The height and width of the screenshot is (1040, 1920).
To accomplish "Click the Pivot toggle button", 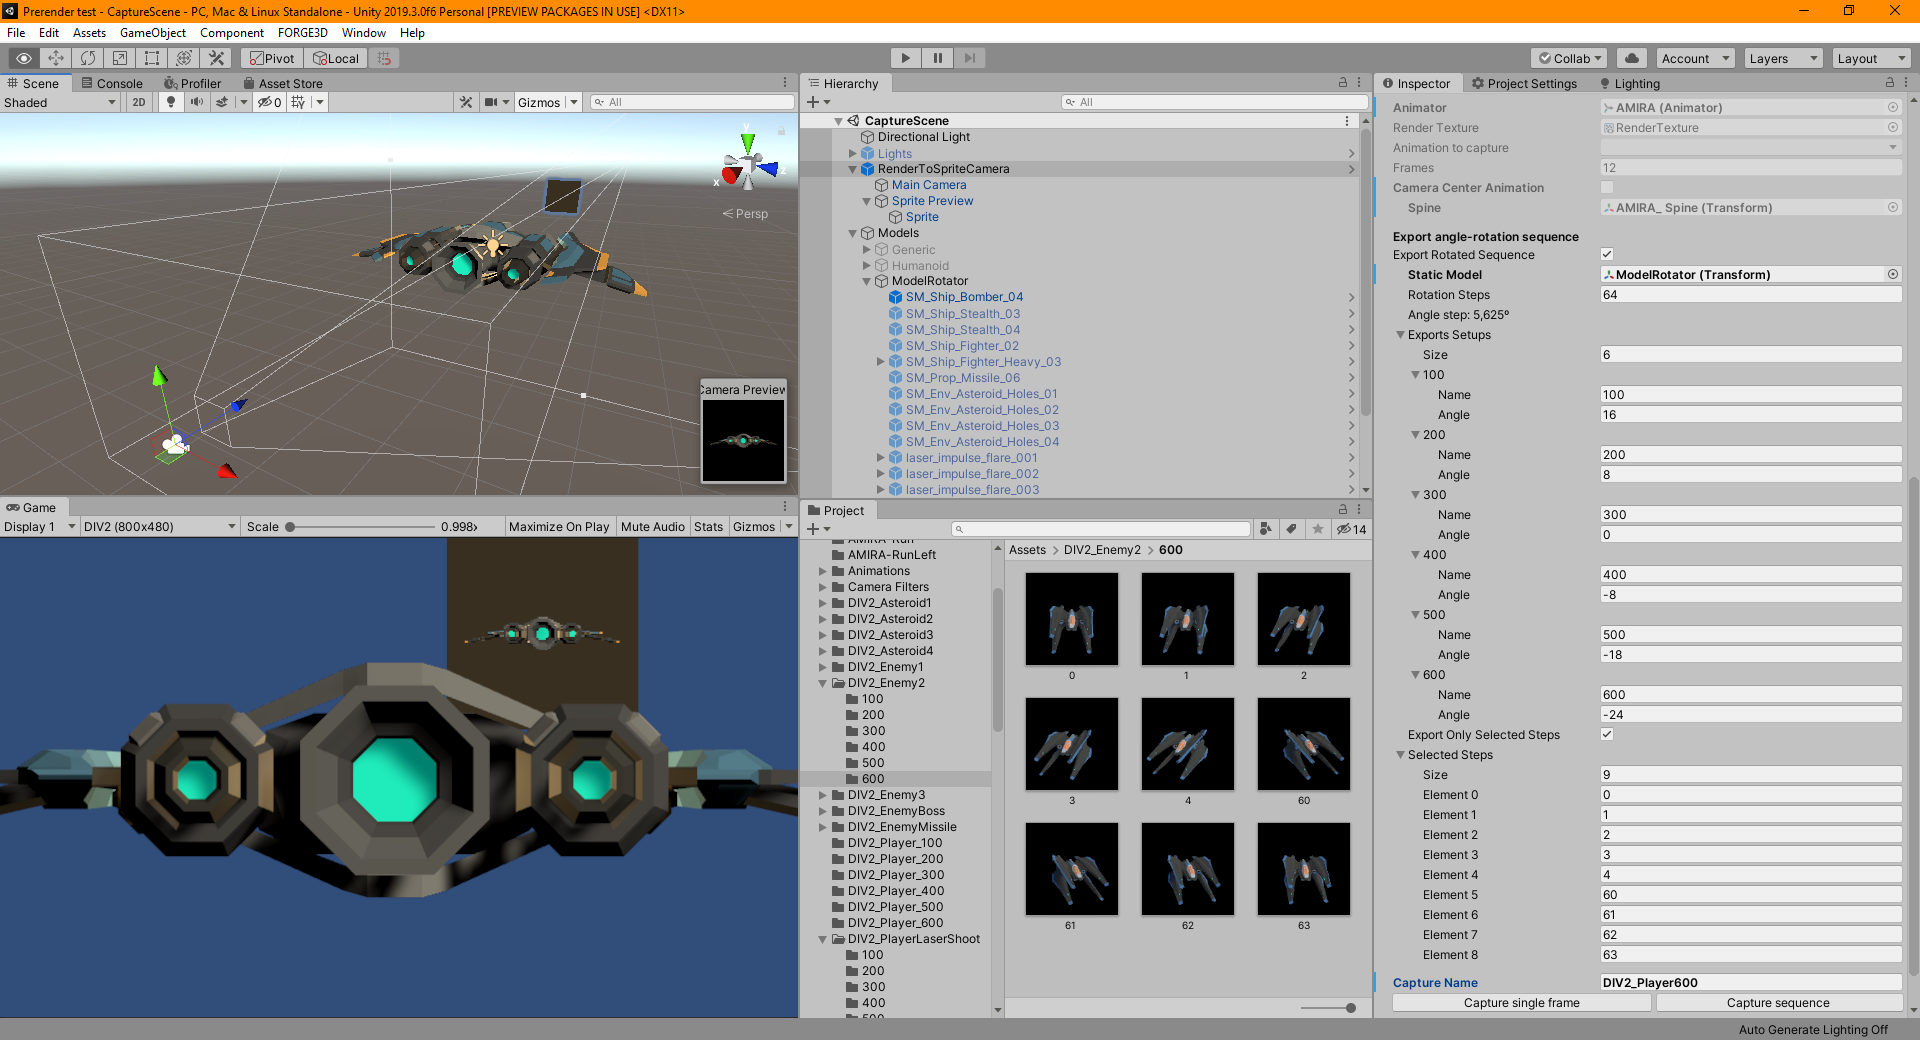I will click(272, 58).
